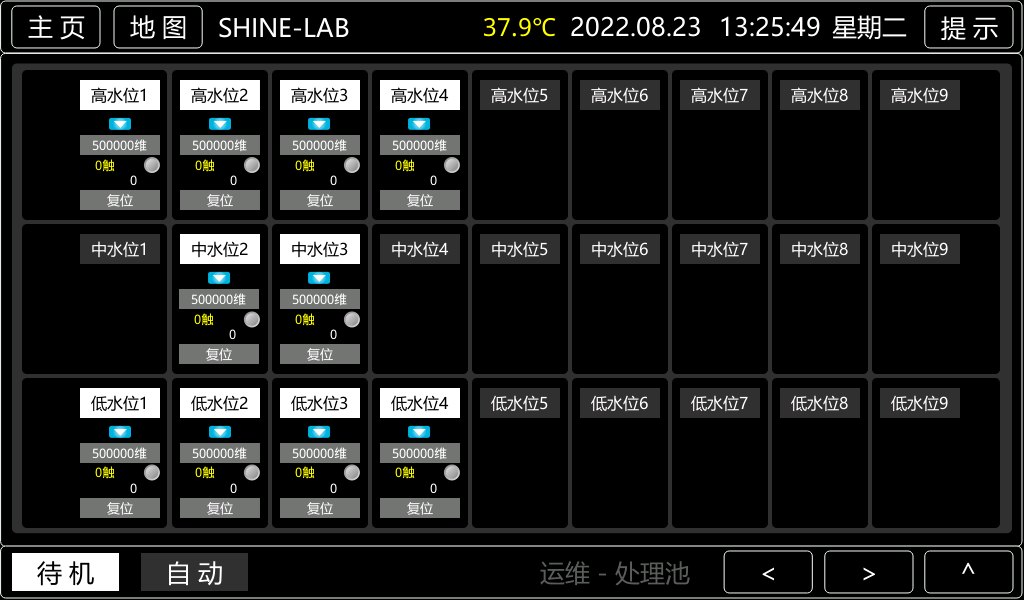Click the 500000维 field under 中水位2
The image size is (1024, 600).
[x=219, y=299]
